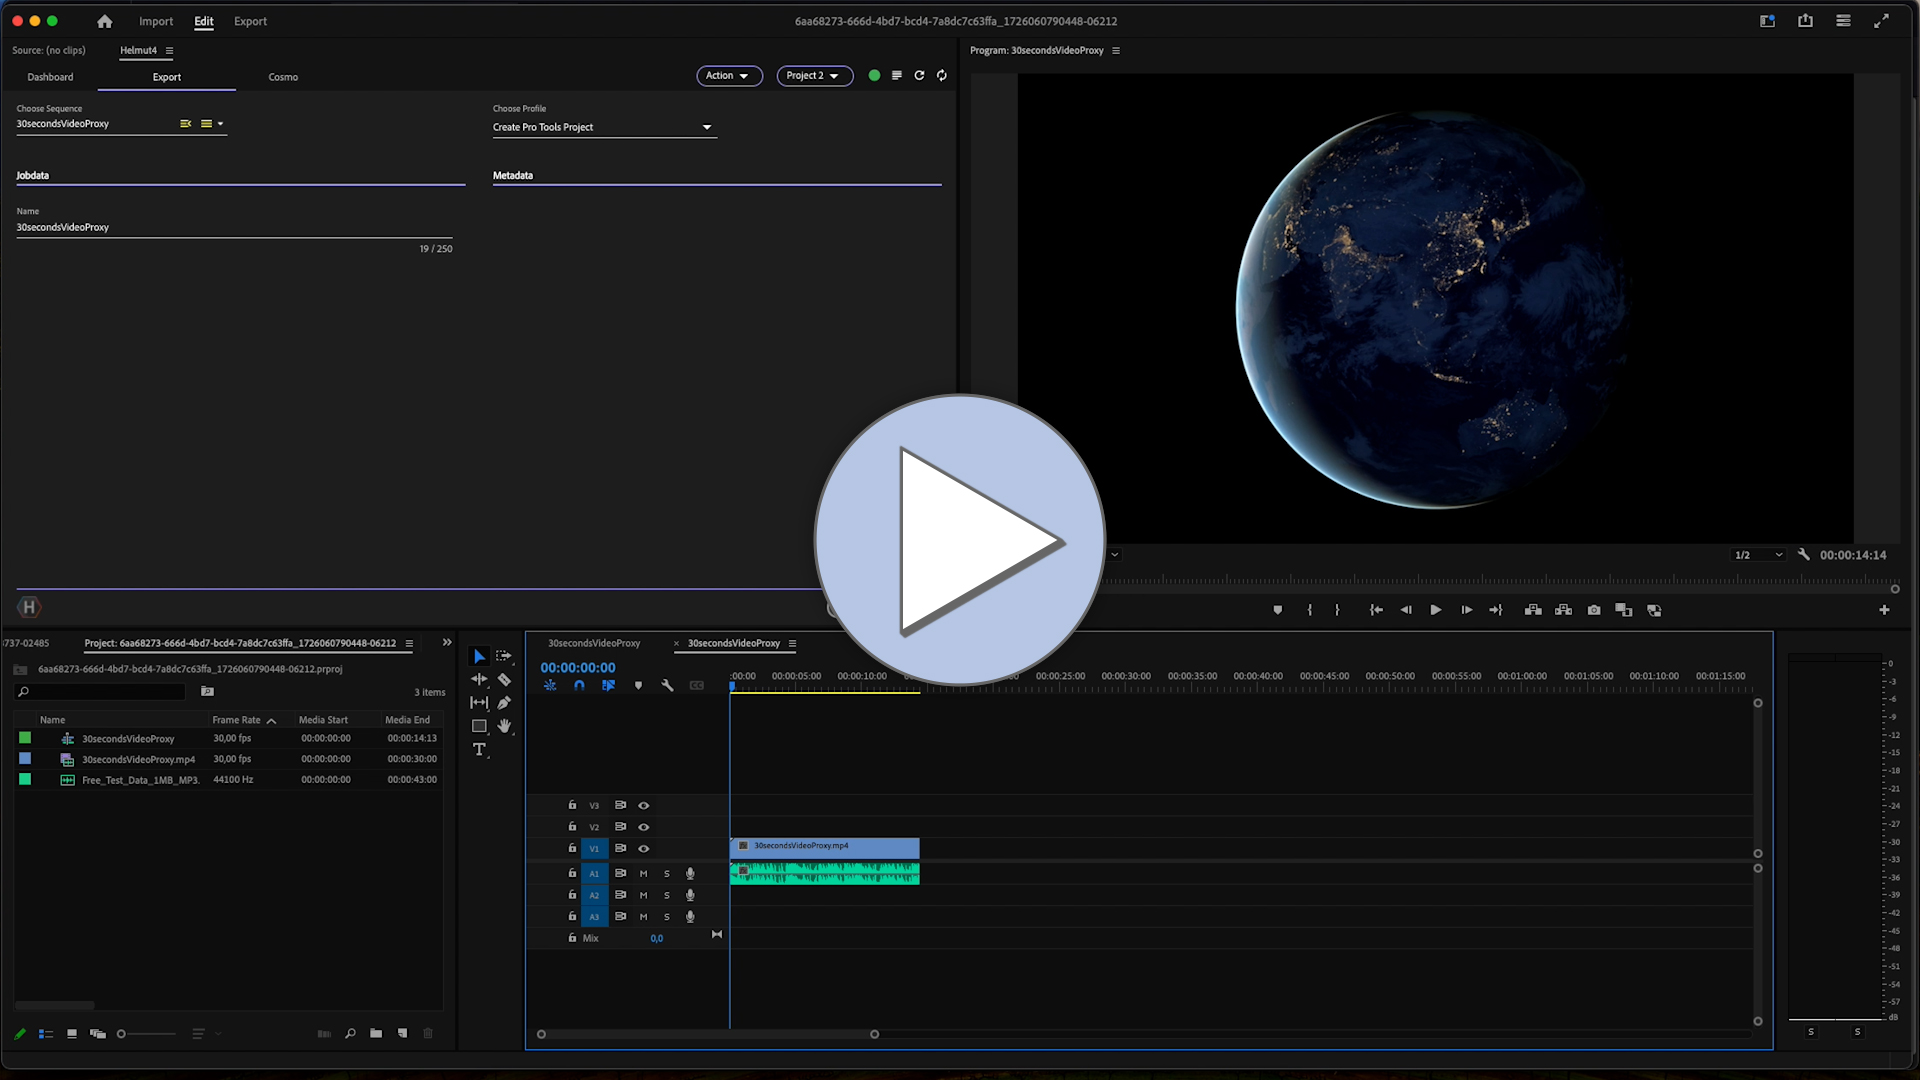Click project panel zoom slider

point(146,1034)
